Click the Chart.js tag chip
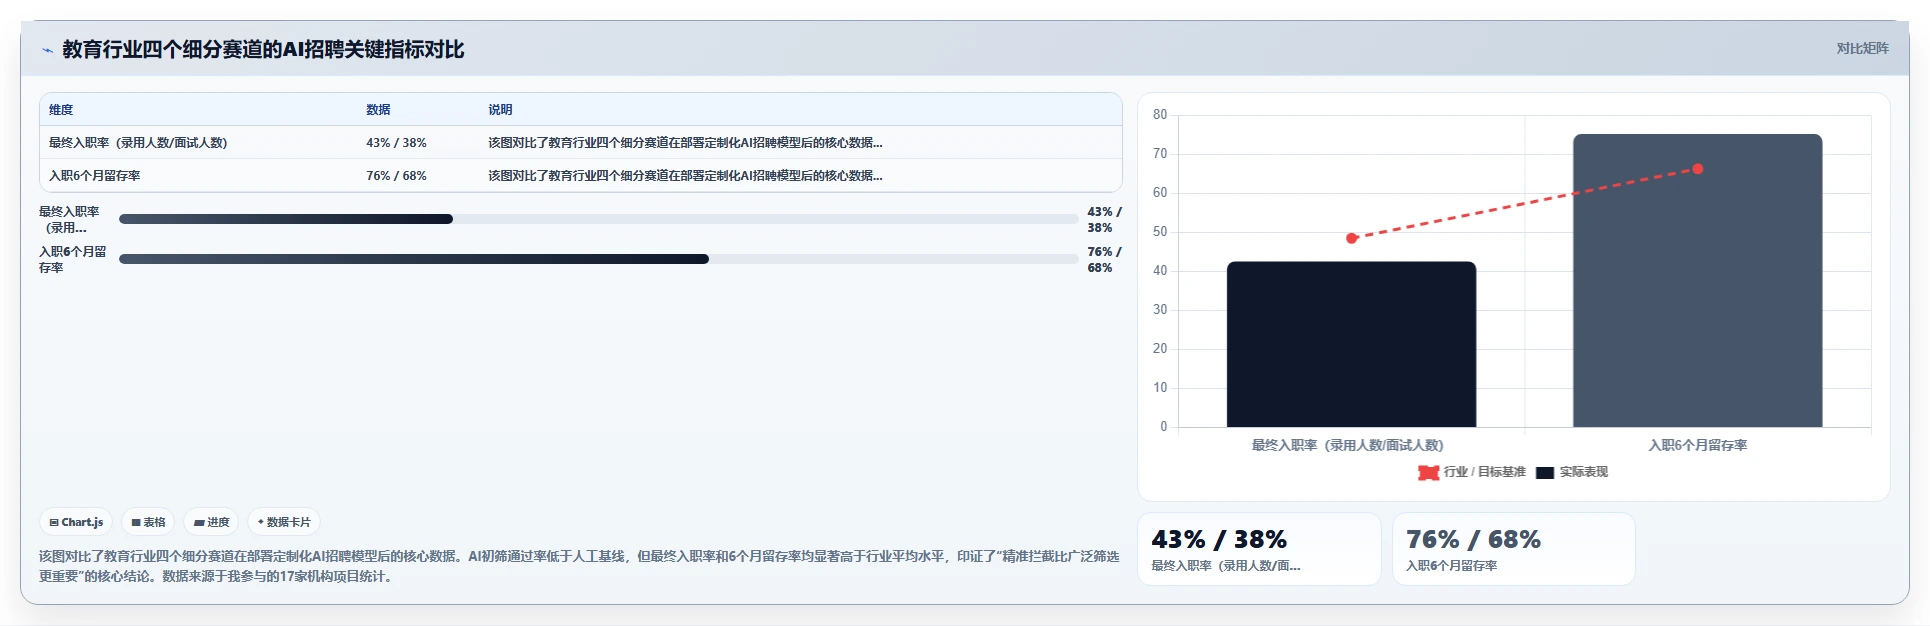This screenshot has height=626, width=1930. click(x=76, y=522)
